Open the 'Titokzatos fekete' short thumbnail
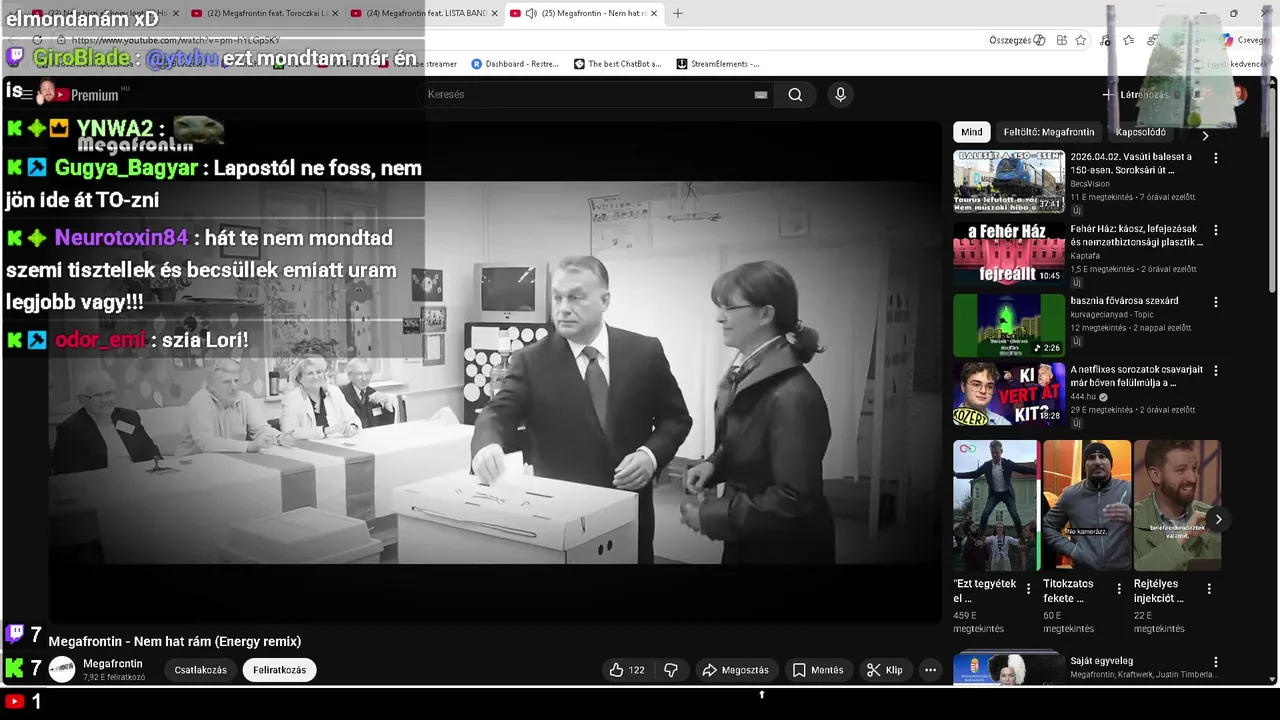 [1087, 505]
